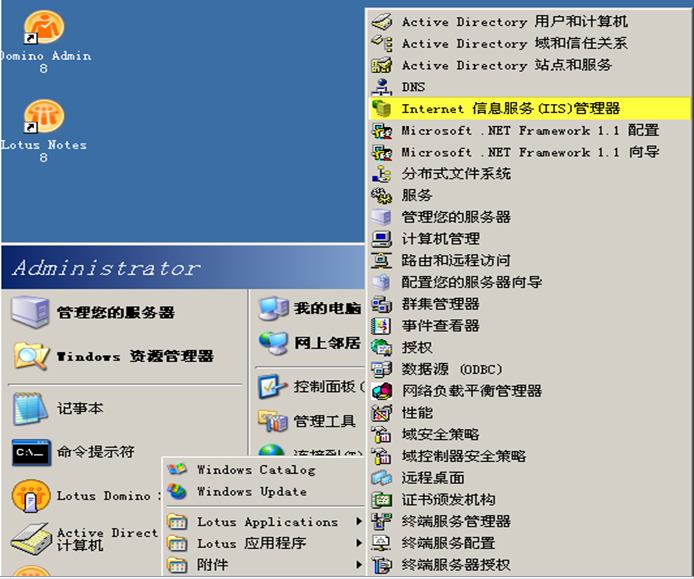Click the Active Directory 域和信任关系 icon
Viewport: 694px width, 579px height.
coord(382,43)
